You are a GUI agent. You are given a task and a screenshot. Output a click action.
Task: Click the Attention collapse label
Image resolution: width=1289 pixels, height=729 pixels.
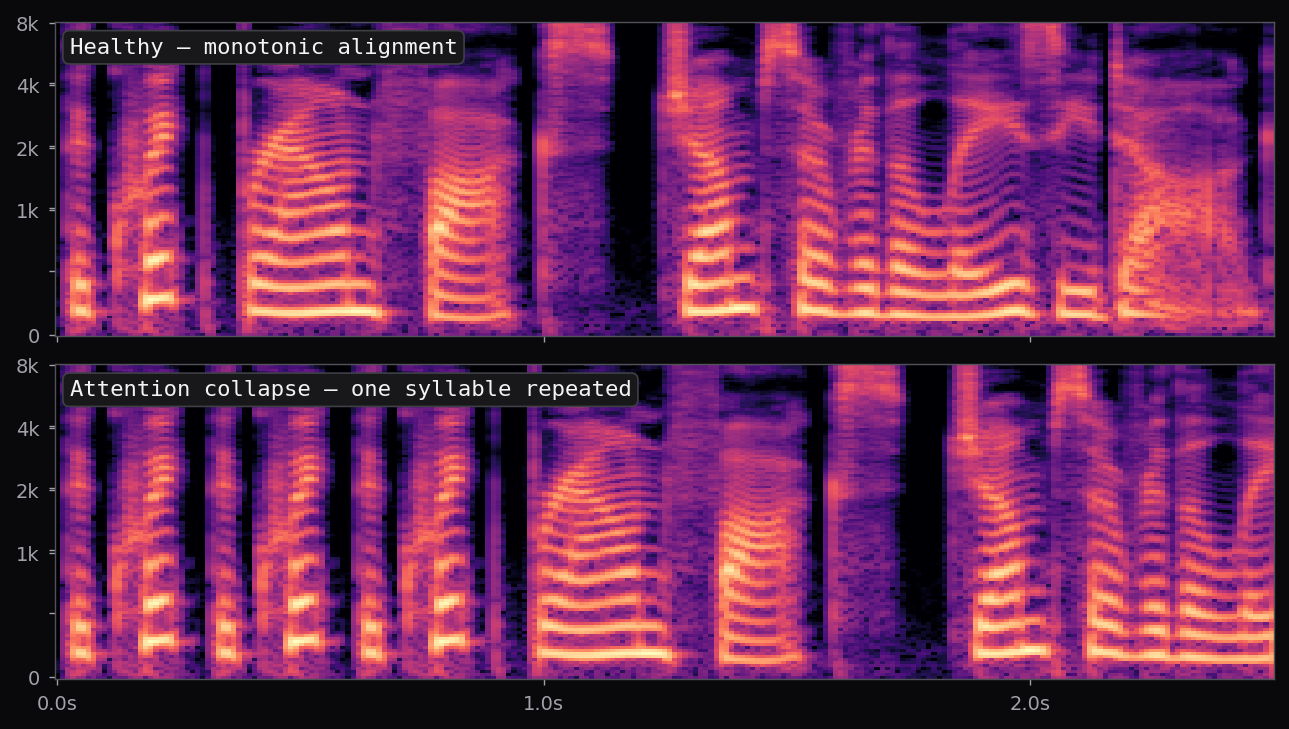point(349,388)
